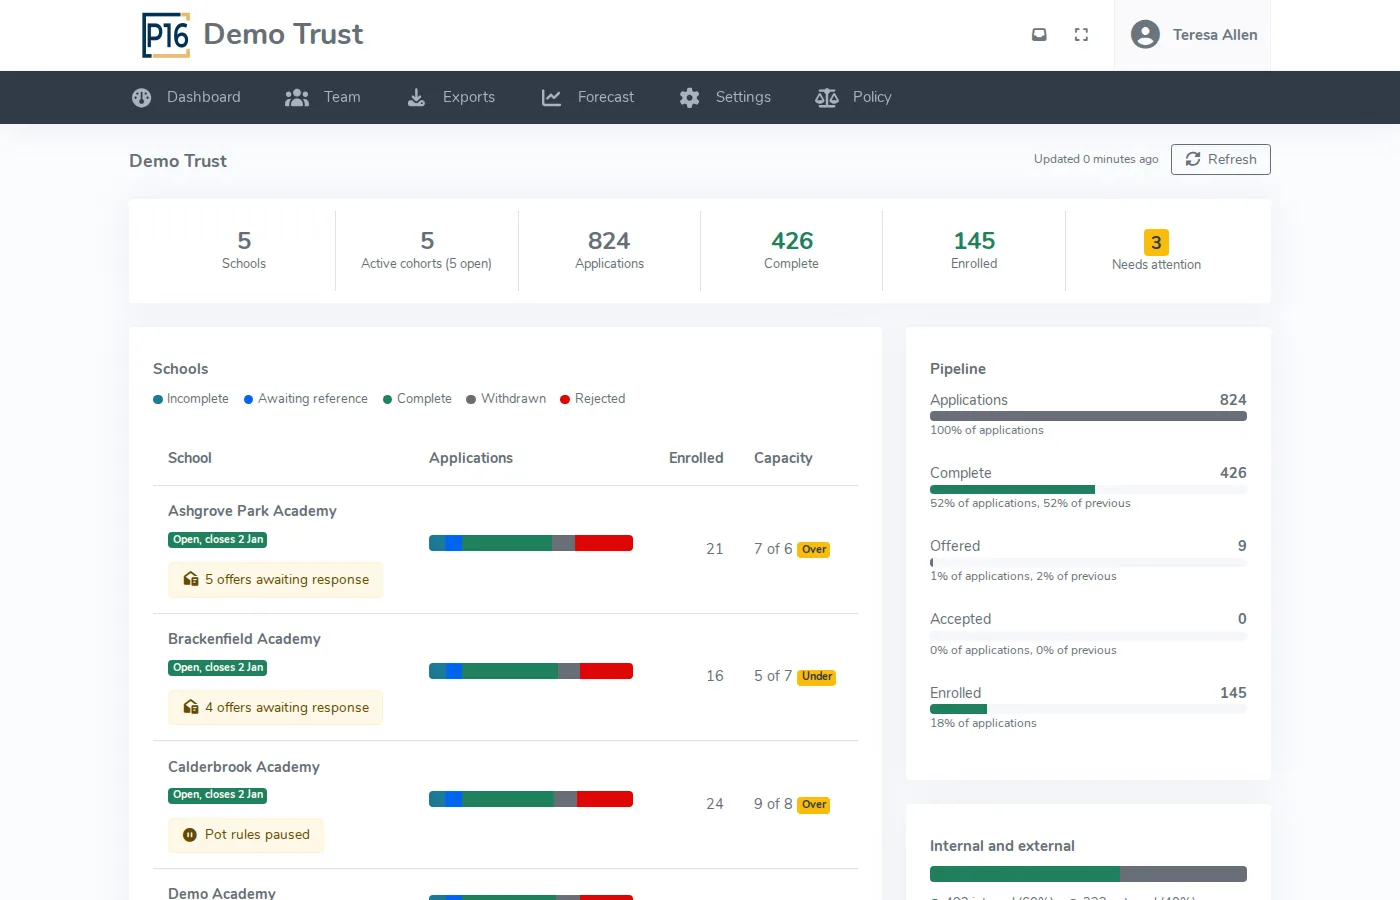The height and width of the screenshot is (900, 1400).
Task: Click the Refresh circular arrows icon
Action: point(1193,159)
